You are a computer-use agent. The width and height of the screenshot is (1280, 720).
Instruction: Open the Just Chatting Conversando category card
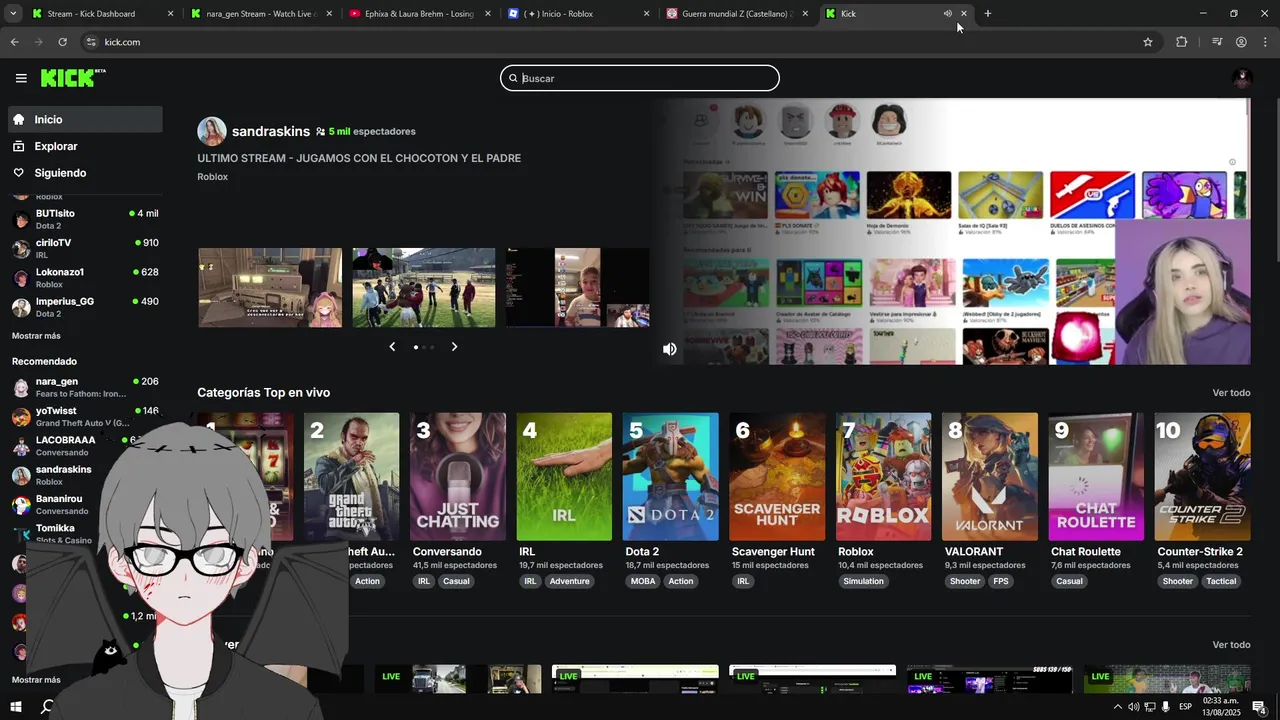click(x=458, y=477)
